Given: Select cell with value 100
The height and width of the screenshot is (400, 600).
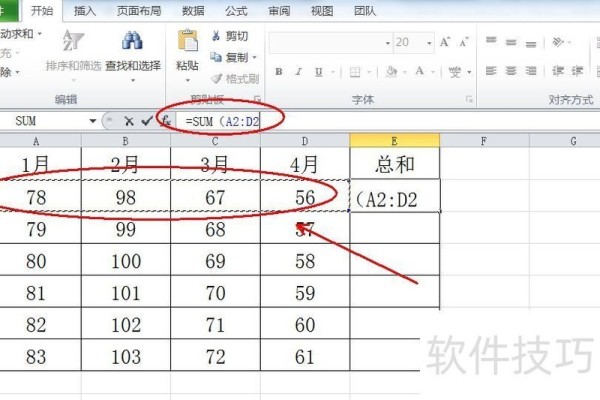Looking at the screenshot, I should pyautogui.click(x=126, y=261).
